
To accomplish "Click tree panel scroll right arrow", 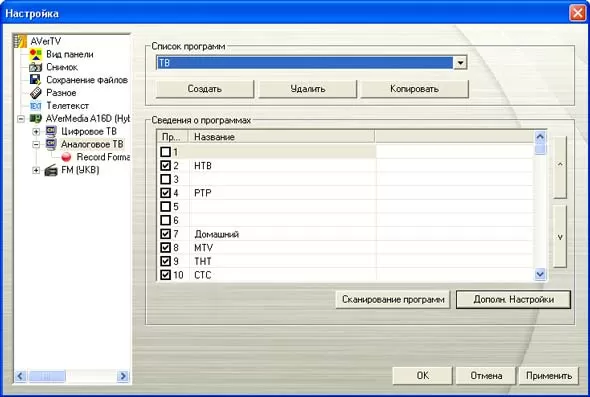I will point(123,376).
